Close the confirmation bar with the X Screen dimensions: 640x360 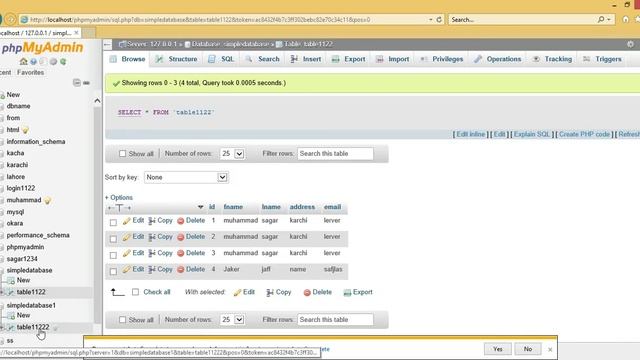tap(550, 349)
